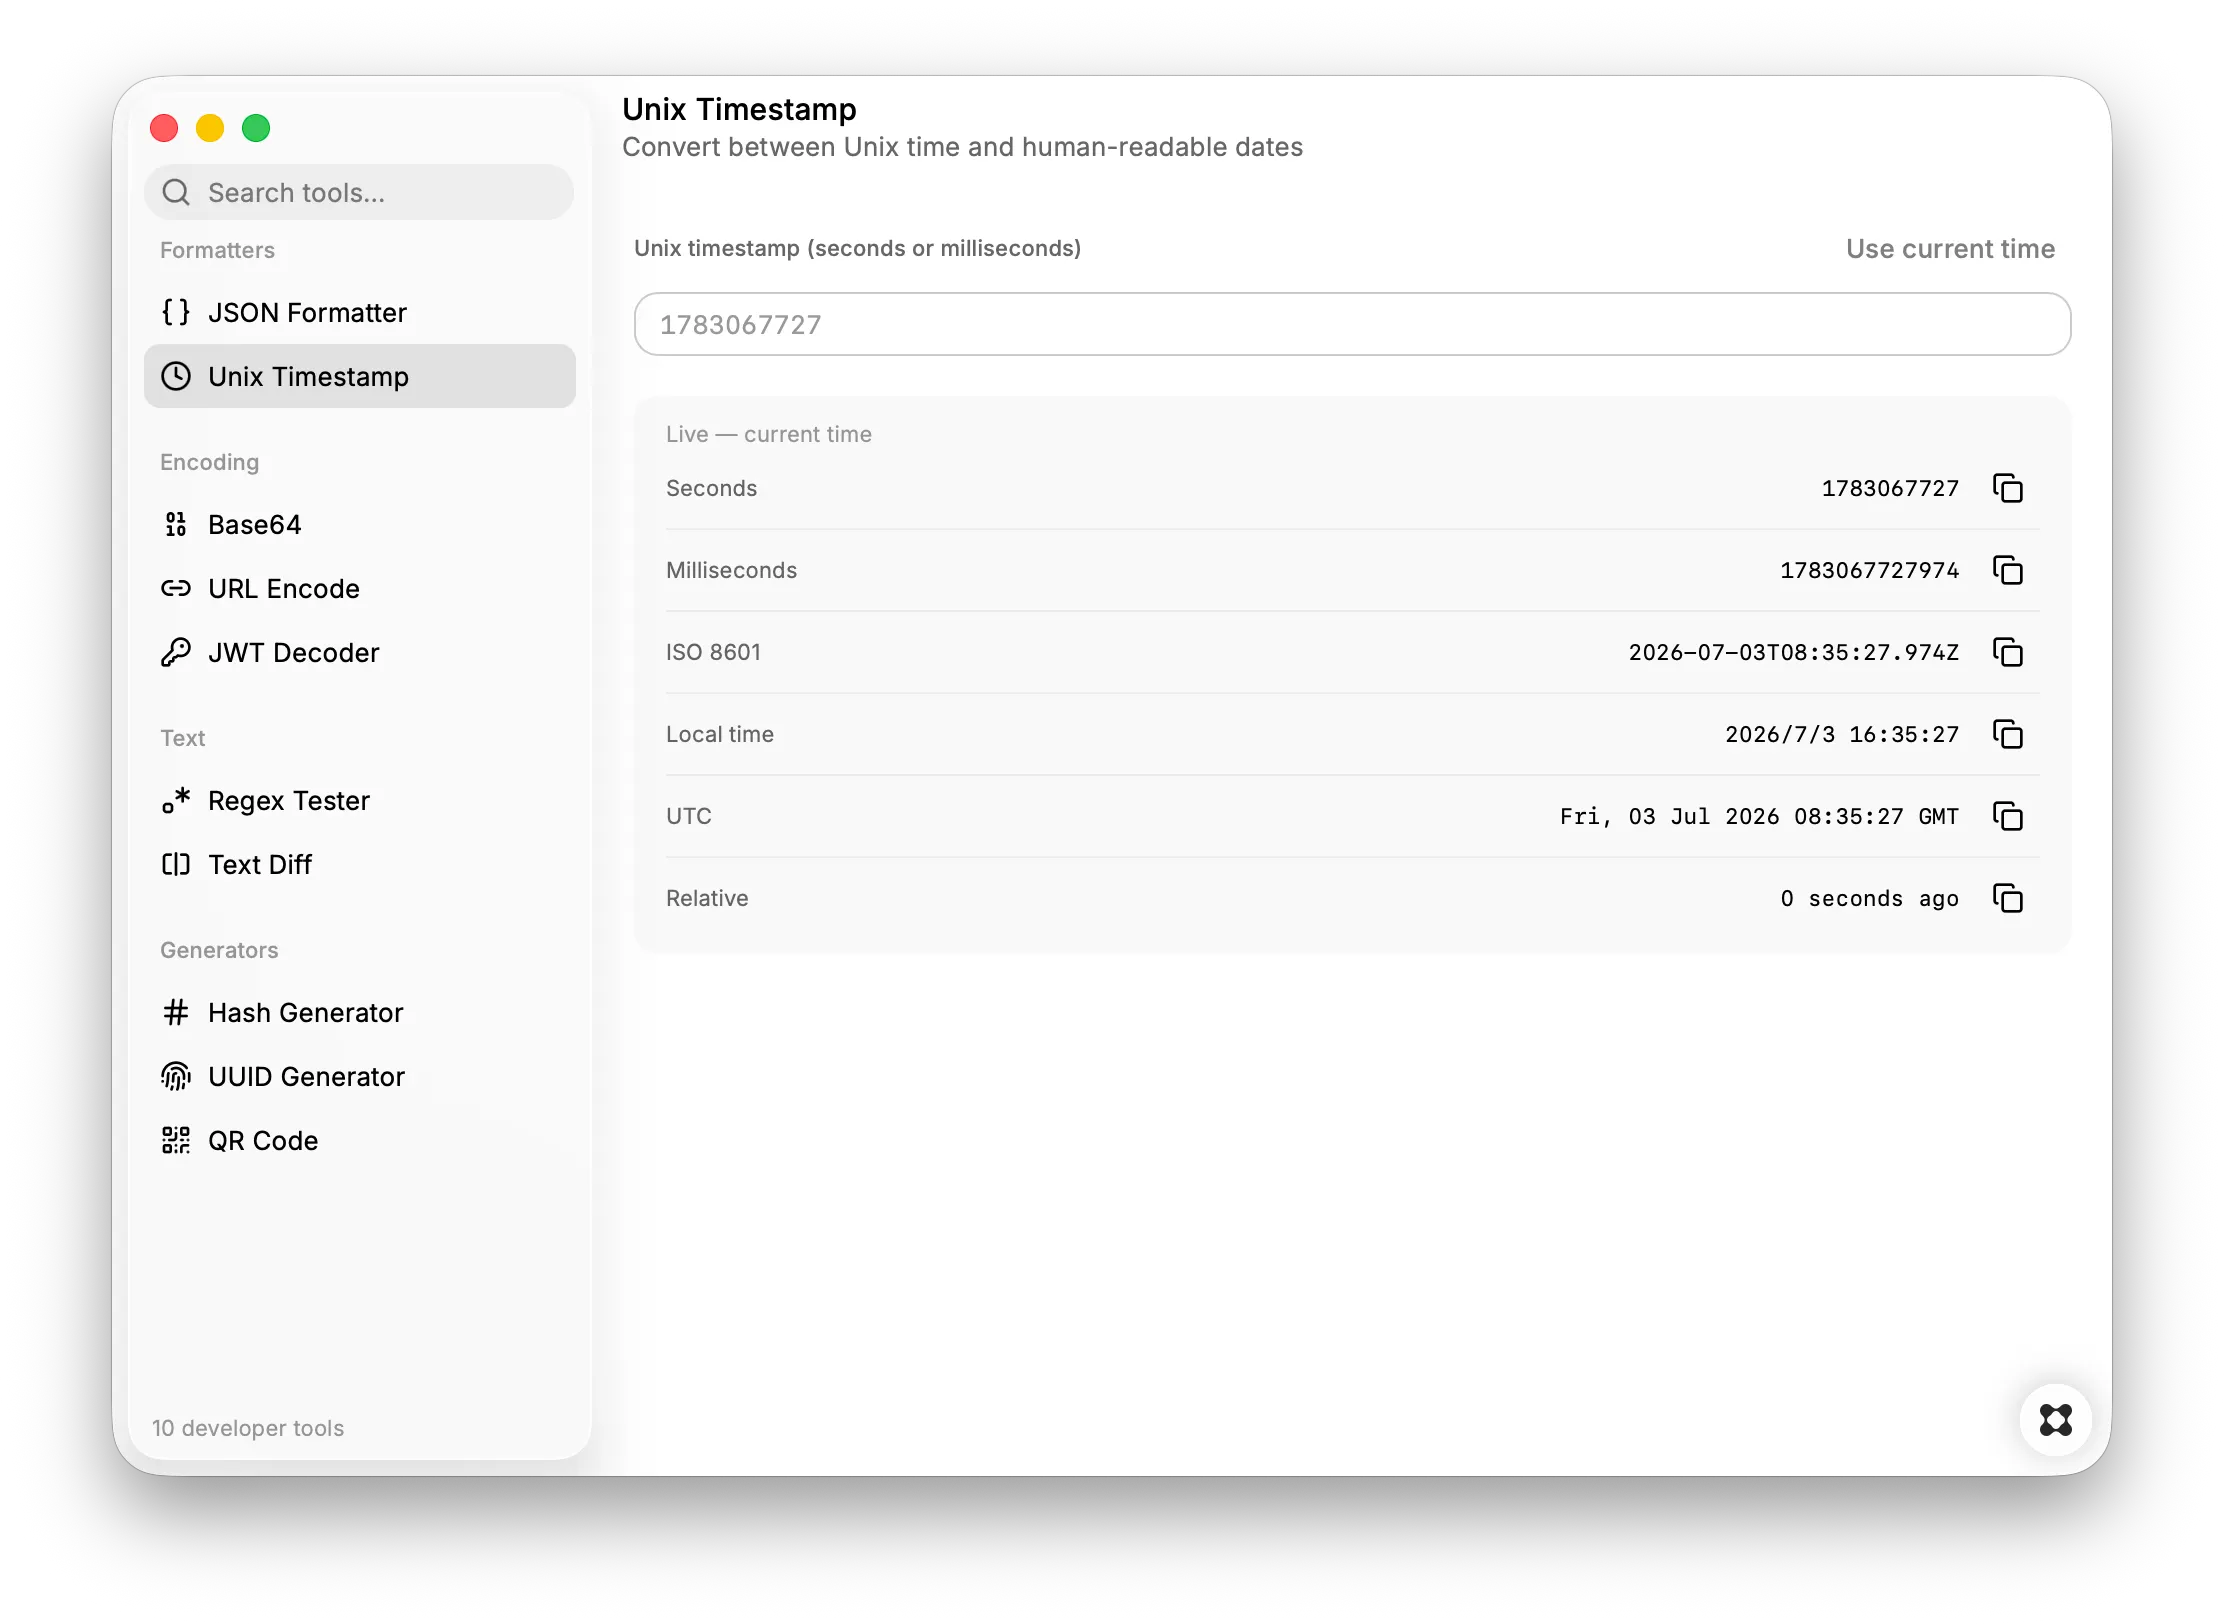Open the Text Diff tool
The height and width of the screenshot is (1624, 2224).
[360, 864]
